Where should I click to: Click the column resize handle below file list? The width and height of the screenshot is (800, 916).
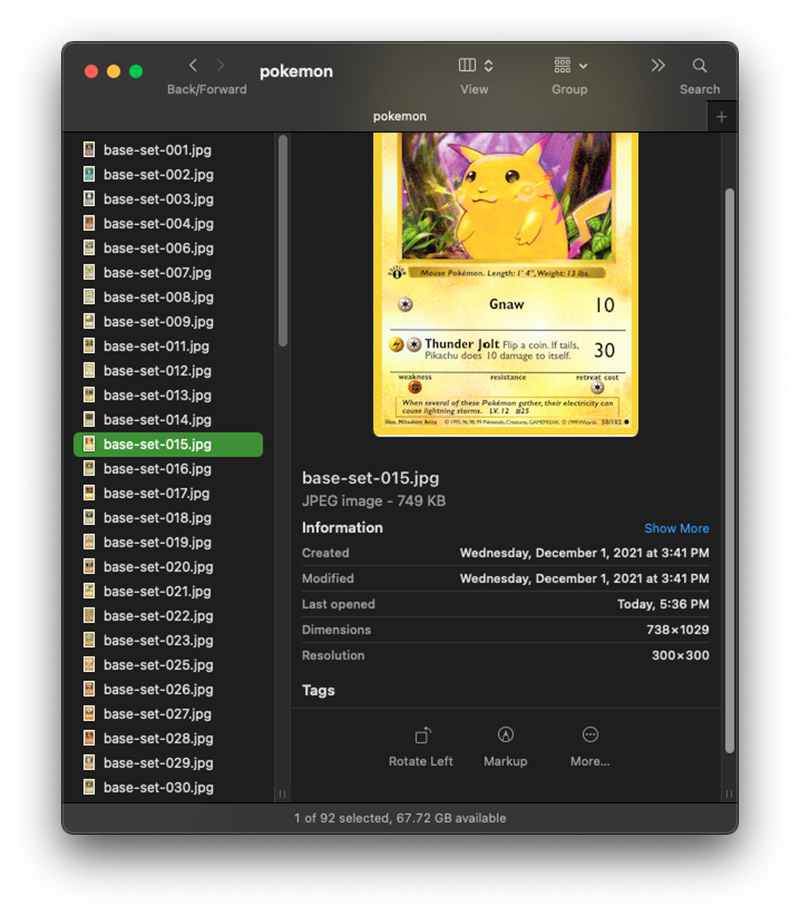coord(282,794)
